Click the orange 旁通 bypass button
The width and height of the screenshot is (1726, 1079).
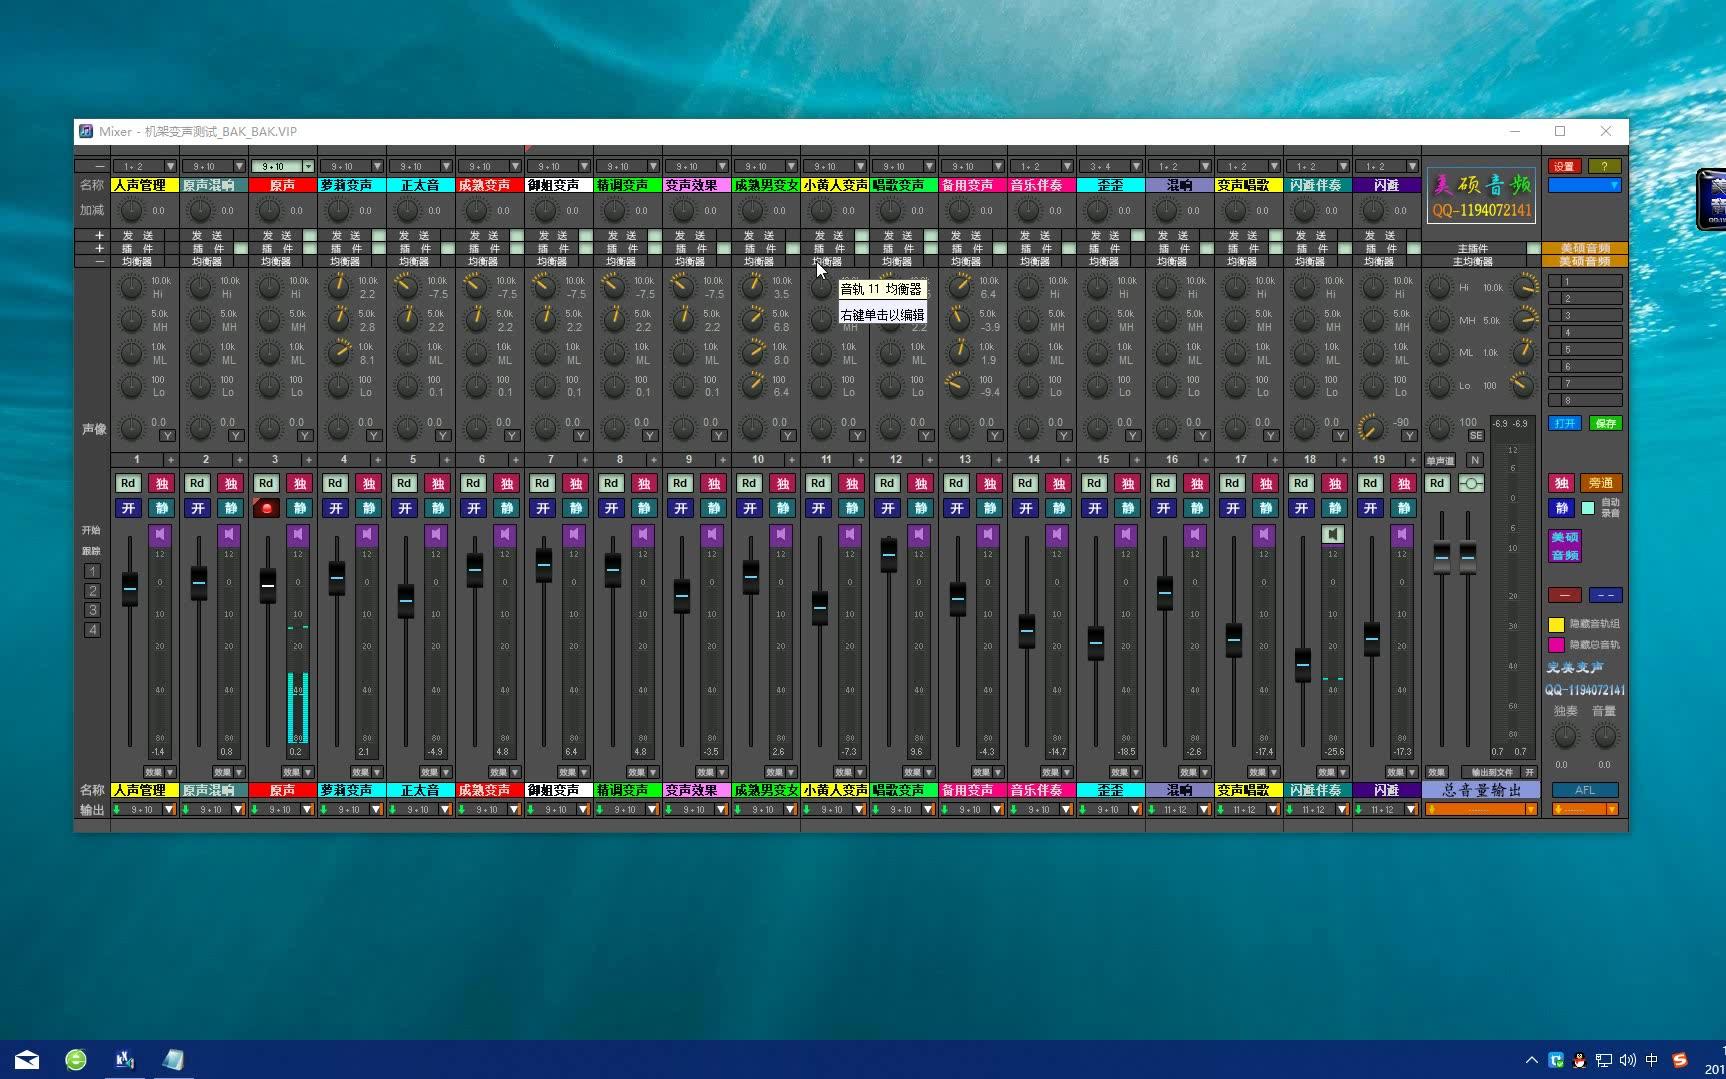tap(1600, 484)
